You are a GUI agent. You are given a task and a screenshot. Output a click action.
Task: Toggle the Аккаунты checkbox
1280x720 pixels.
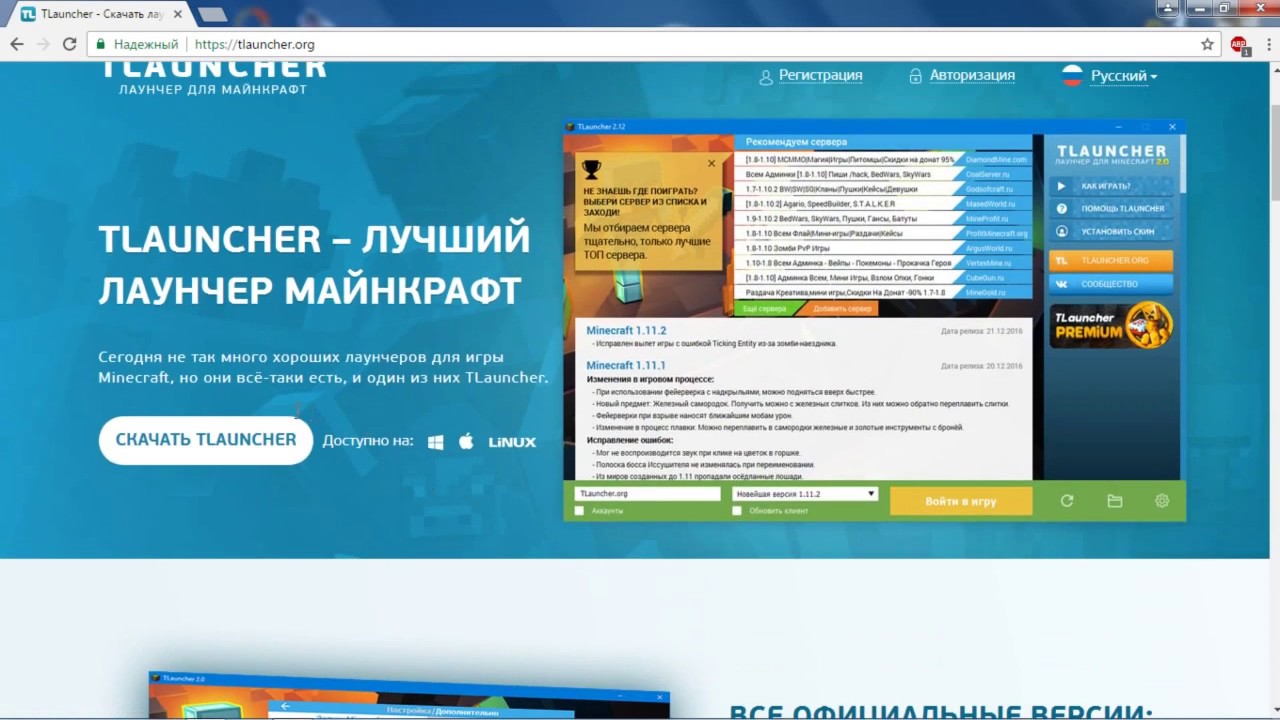[x=579, y=511]
